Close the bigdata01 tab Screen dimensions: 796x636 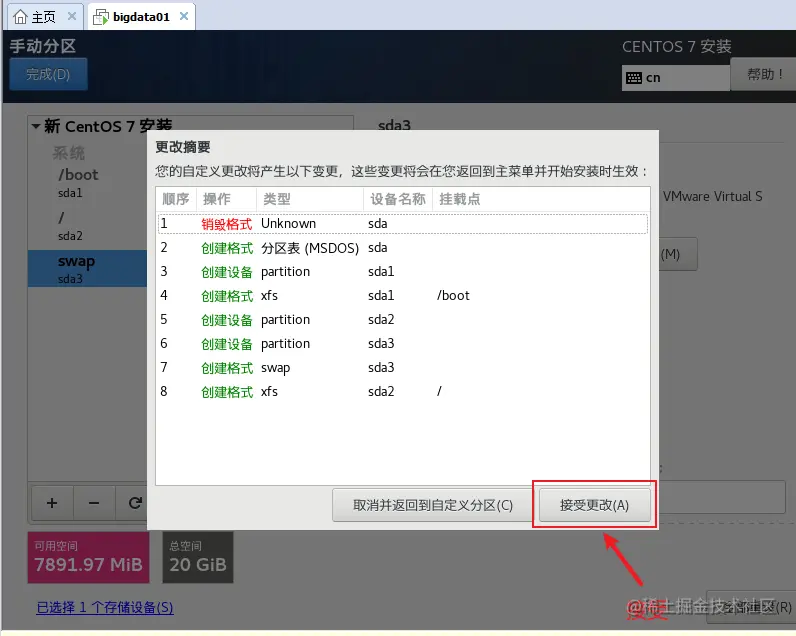pos(184,16)
